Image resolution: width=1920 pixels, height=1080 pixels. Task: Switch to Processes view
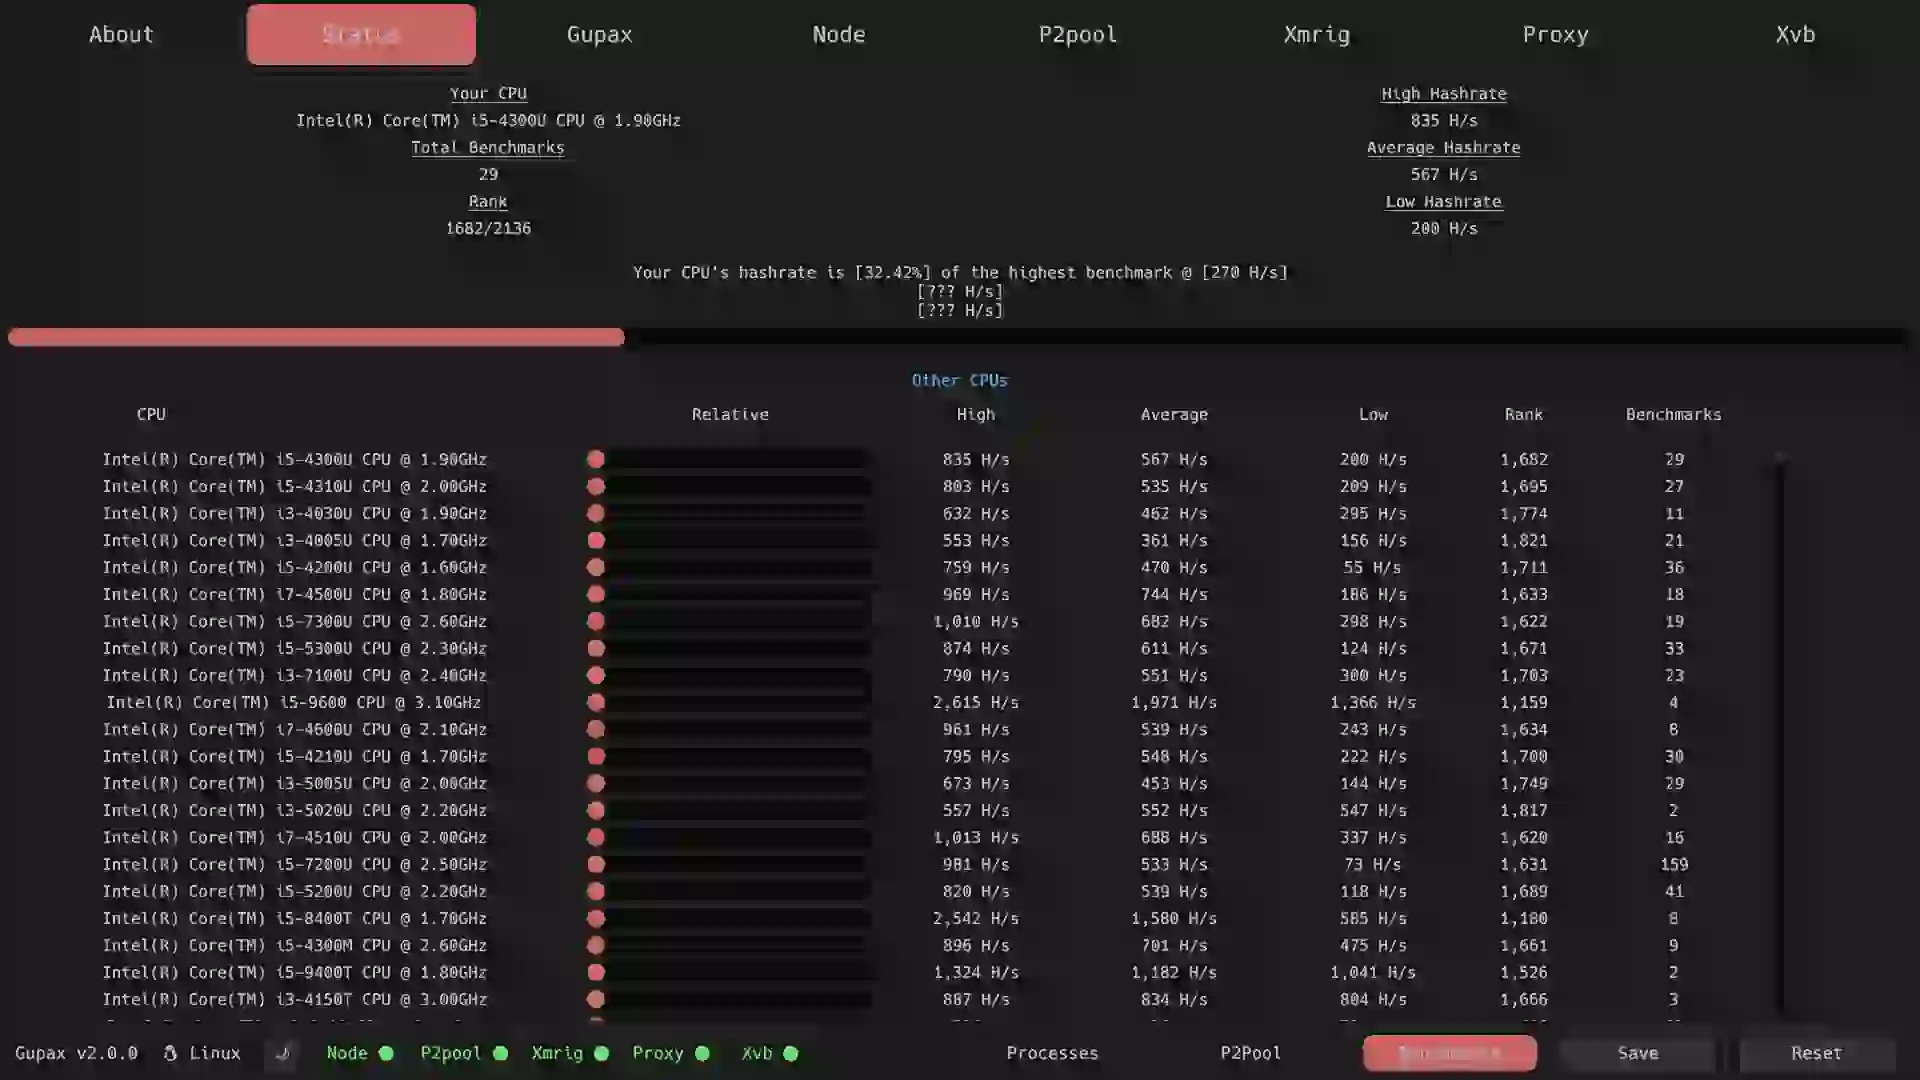tap(1051, 1053)
